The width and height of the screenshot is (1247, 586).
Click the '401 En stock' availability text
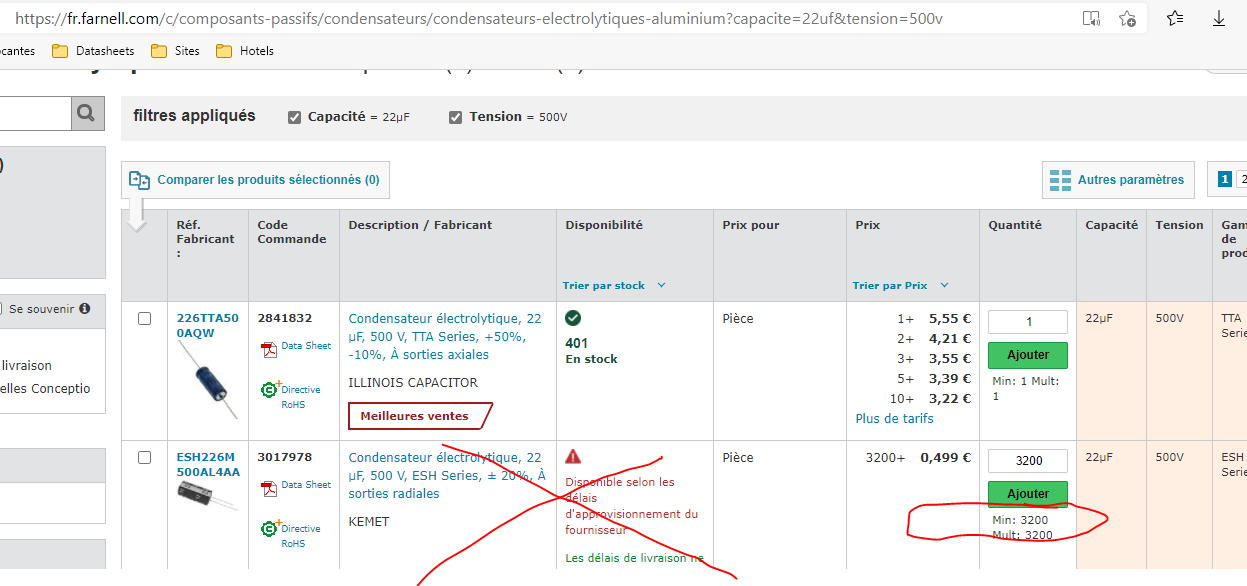(x=591, y=351)
